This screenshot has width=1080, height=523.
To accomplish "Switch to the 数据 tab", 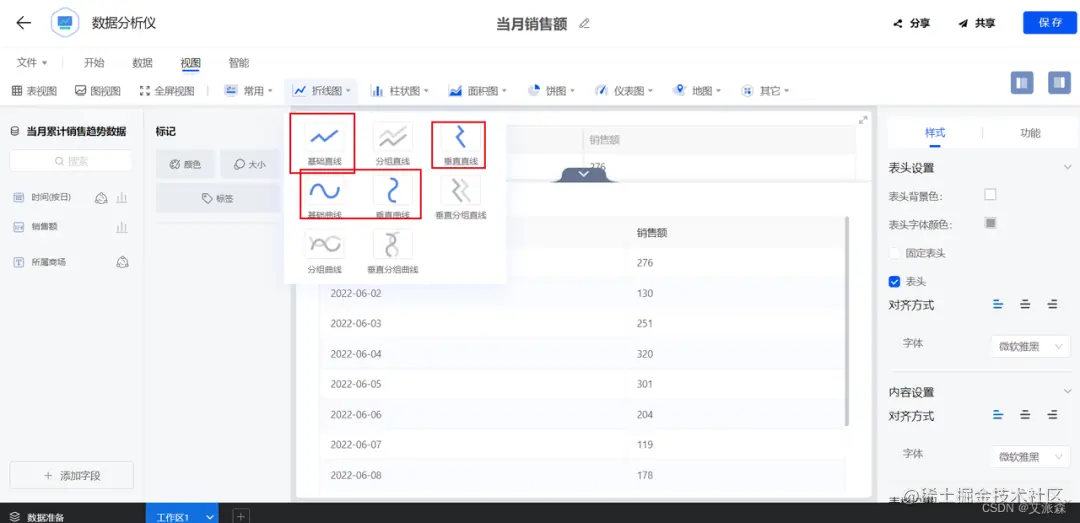I will point(143,63).
